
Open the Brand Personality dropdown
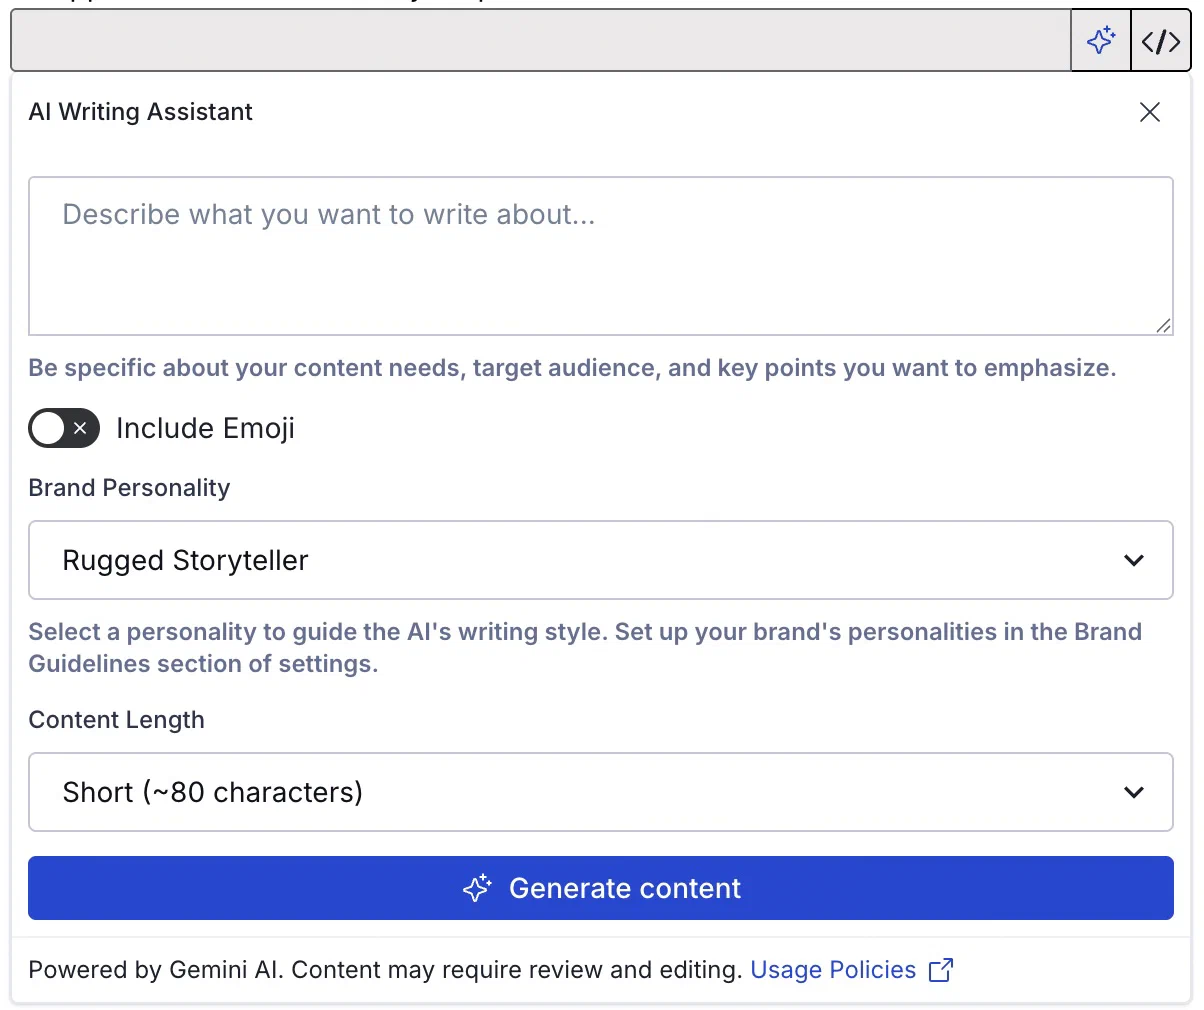tap(600, 560)
